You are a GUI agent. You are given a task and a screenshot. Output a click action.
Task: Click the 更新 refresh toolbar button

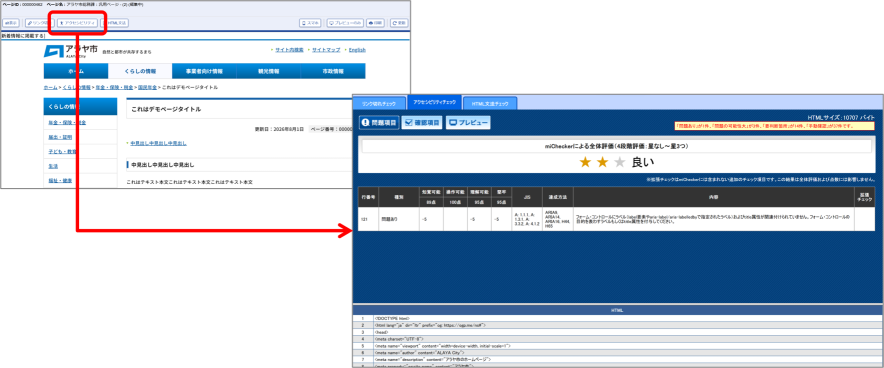click(x=399, y=23)
